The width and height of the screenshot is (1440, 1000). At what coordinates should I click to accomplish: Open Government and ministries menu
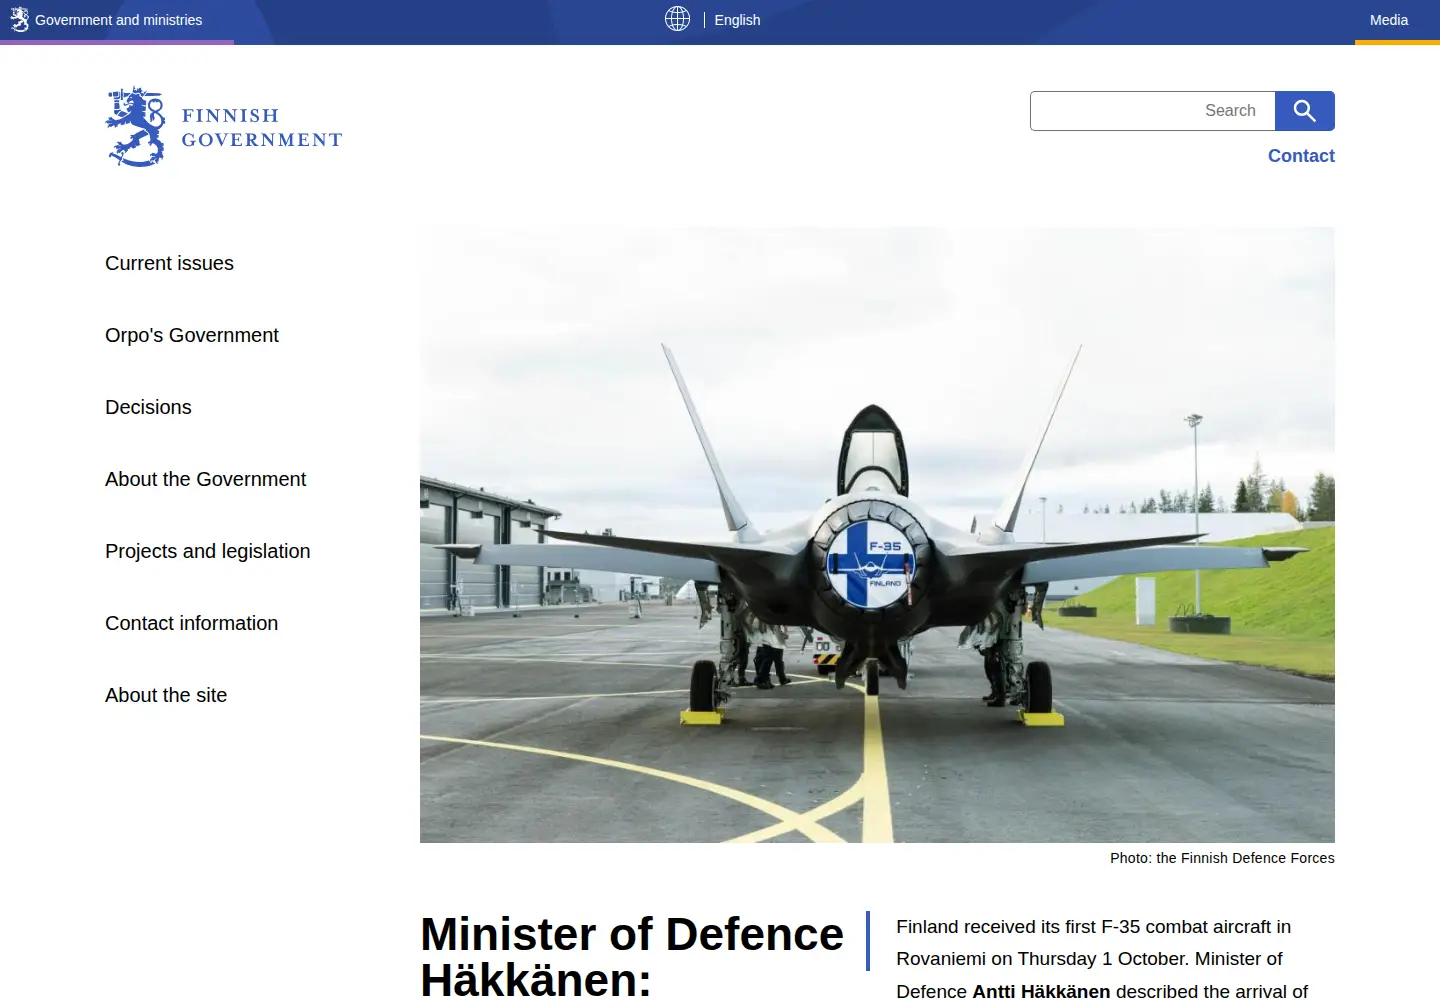[118, 20]
